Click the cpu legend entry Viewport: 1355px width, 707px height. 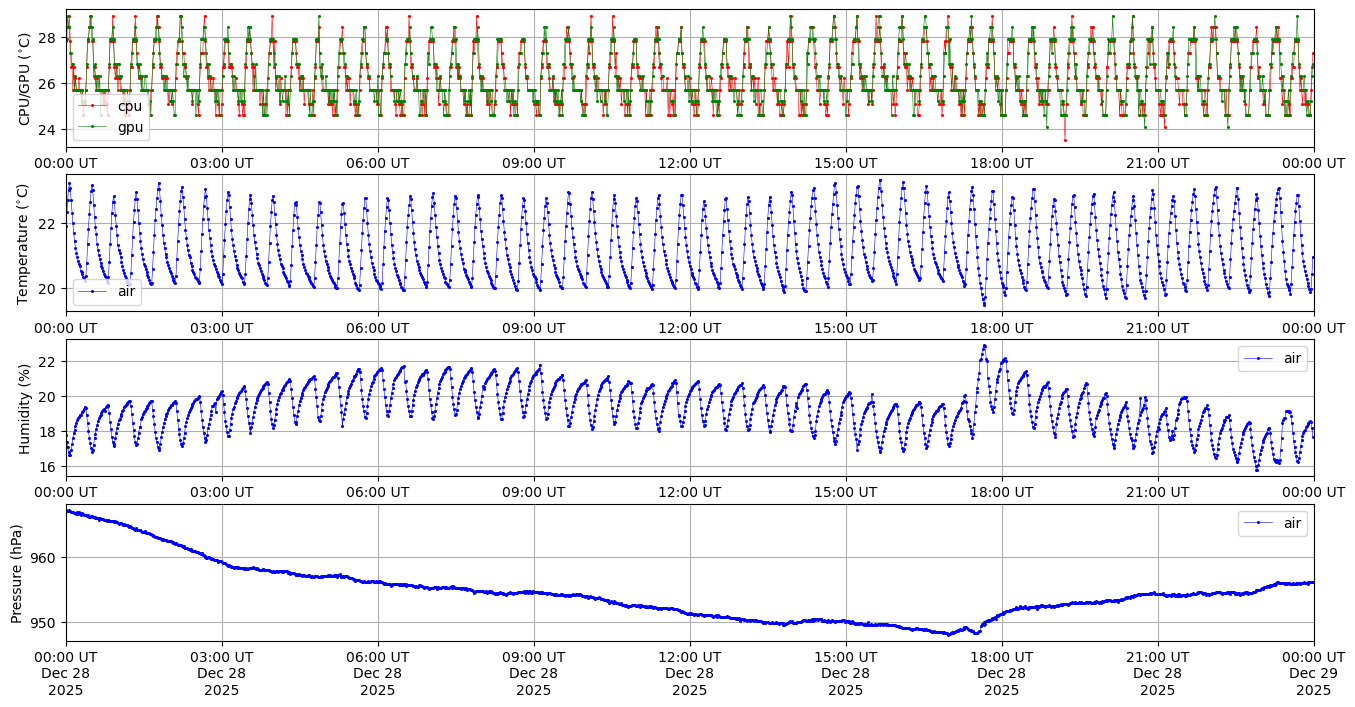(129, 106)
